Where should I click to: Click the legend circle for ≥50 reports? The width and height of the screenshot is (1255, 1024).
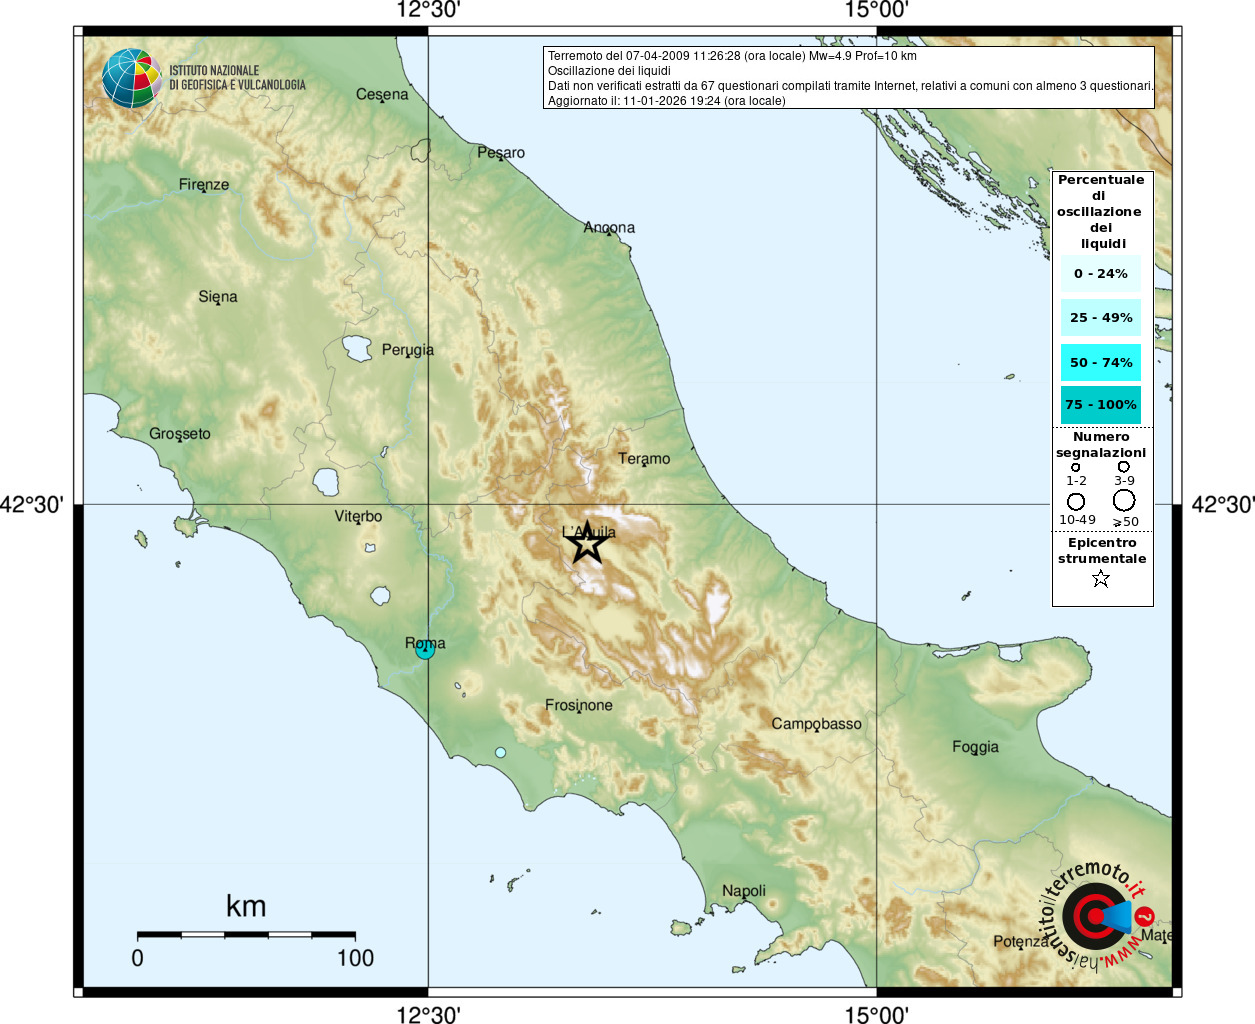(1125, 499)
